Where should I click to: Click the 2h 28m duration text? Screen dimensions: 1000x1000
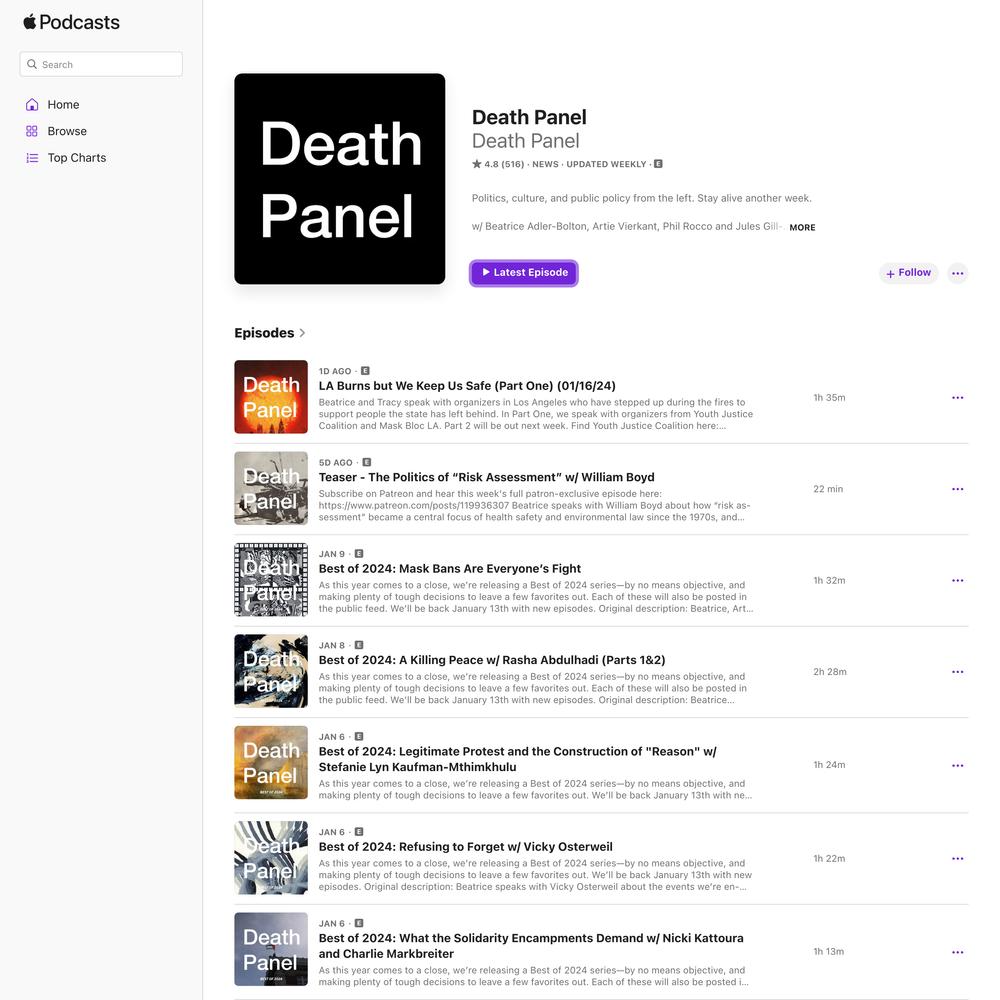point(830,672)
